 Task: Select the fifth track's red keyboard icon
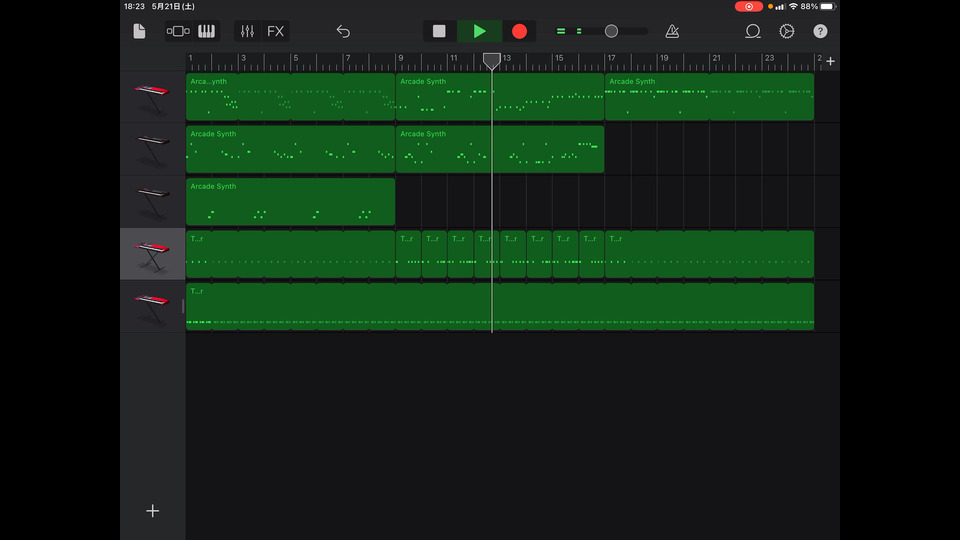[x=152, y=307]
